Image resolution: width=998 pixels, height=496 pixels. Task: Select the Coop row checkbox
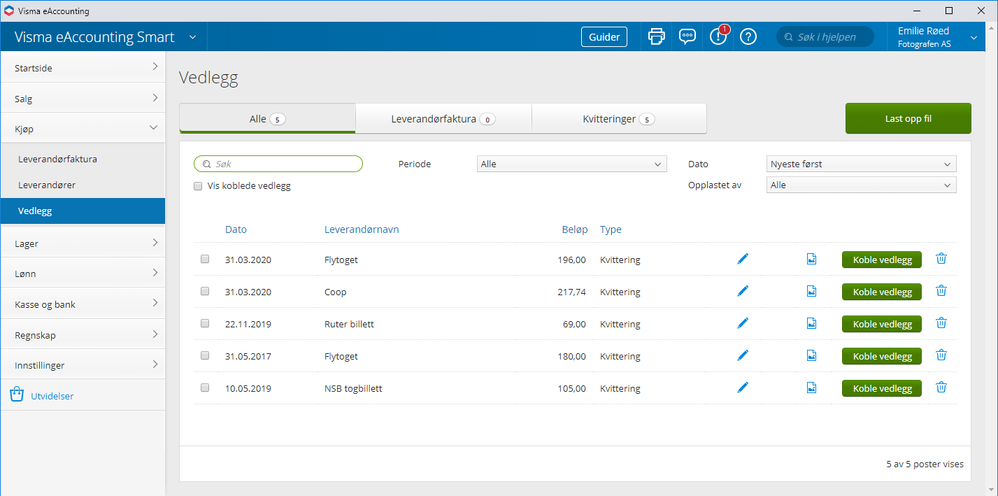tap(205, 291)
